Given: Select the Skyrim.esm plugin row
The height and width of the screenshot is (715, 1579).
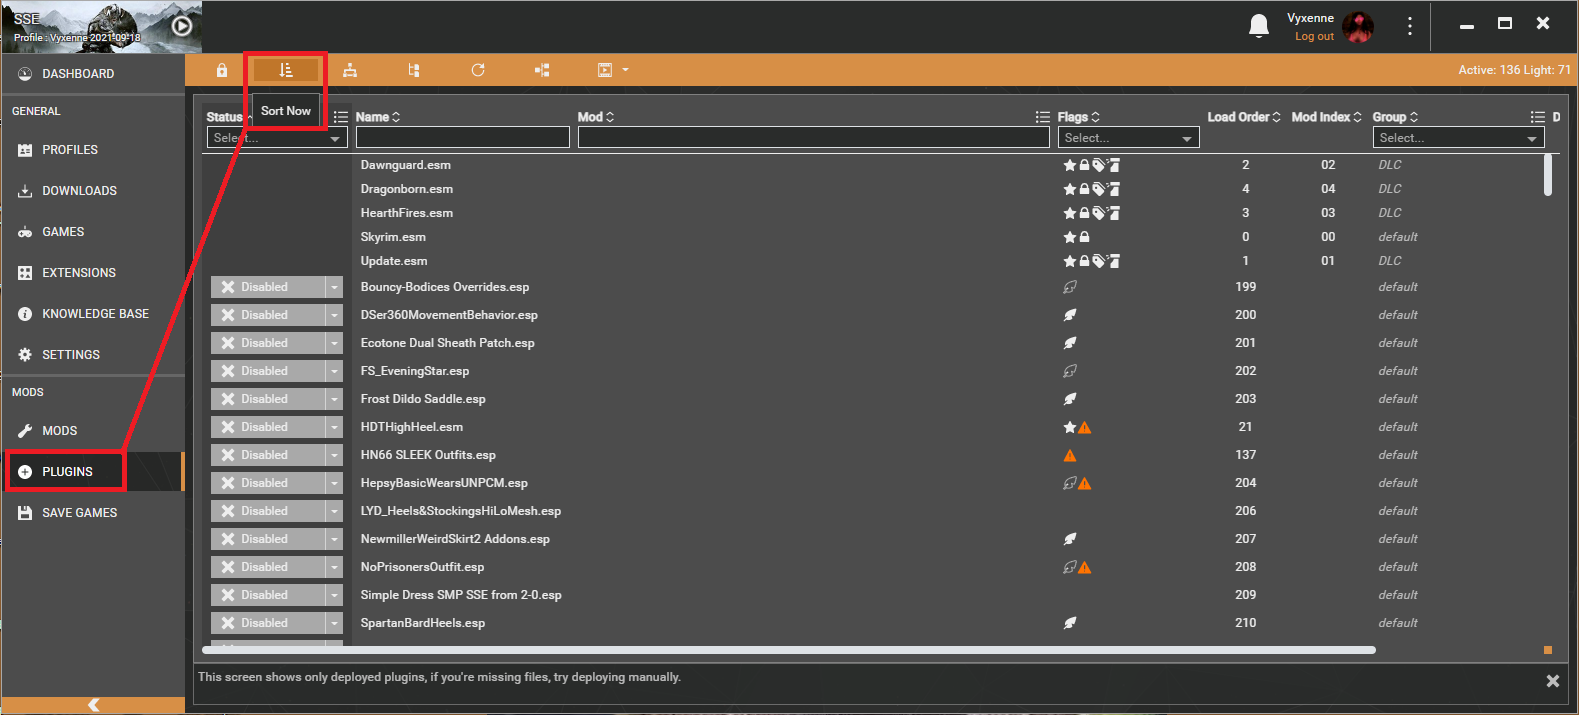Looking at the screenshot, I should (x=872, y=237).
